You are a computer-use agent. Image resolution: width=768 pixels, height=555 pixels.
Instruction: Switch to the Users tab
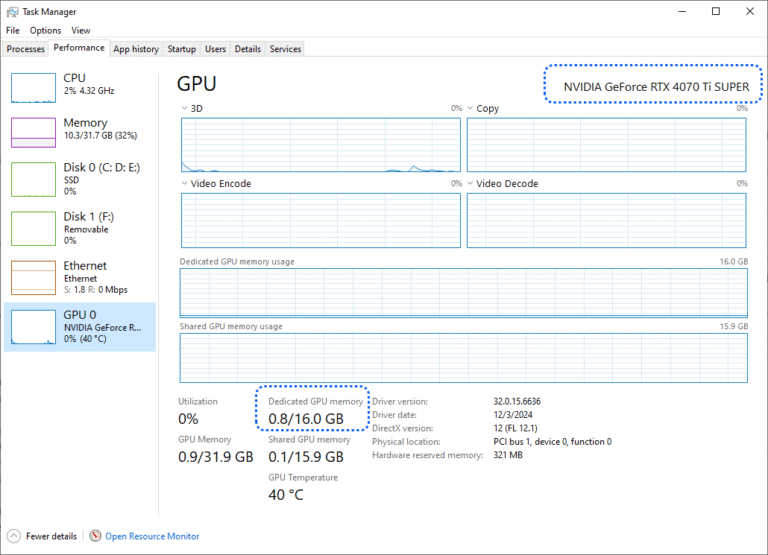point(216,49)
